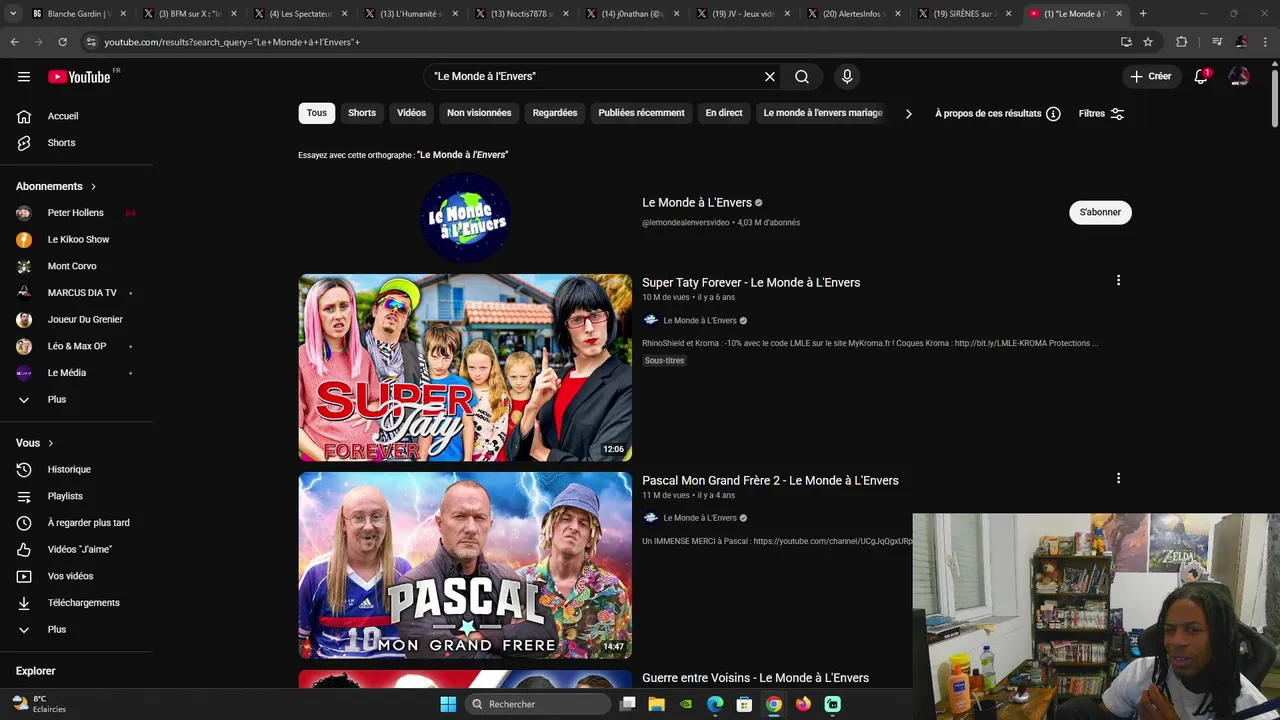Start voice search with the microphone icon
This screenshot has width=1280, height=720.
click(x=847, y=76)
